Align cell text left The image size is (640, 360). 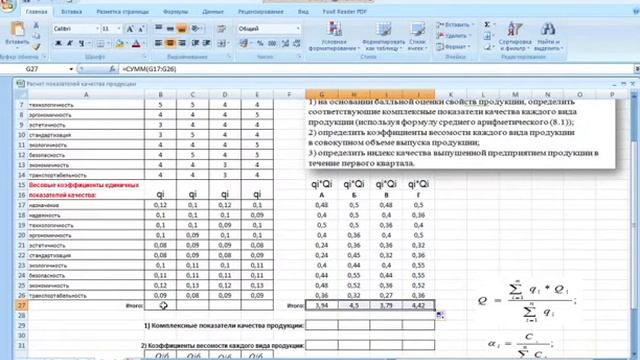point(158,43)
